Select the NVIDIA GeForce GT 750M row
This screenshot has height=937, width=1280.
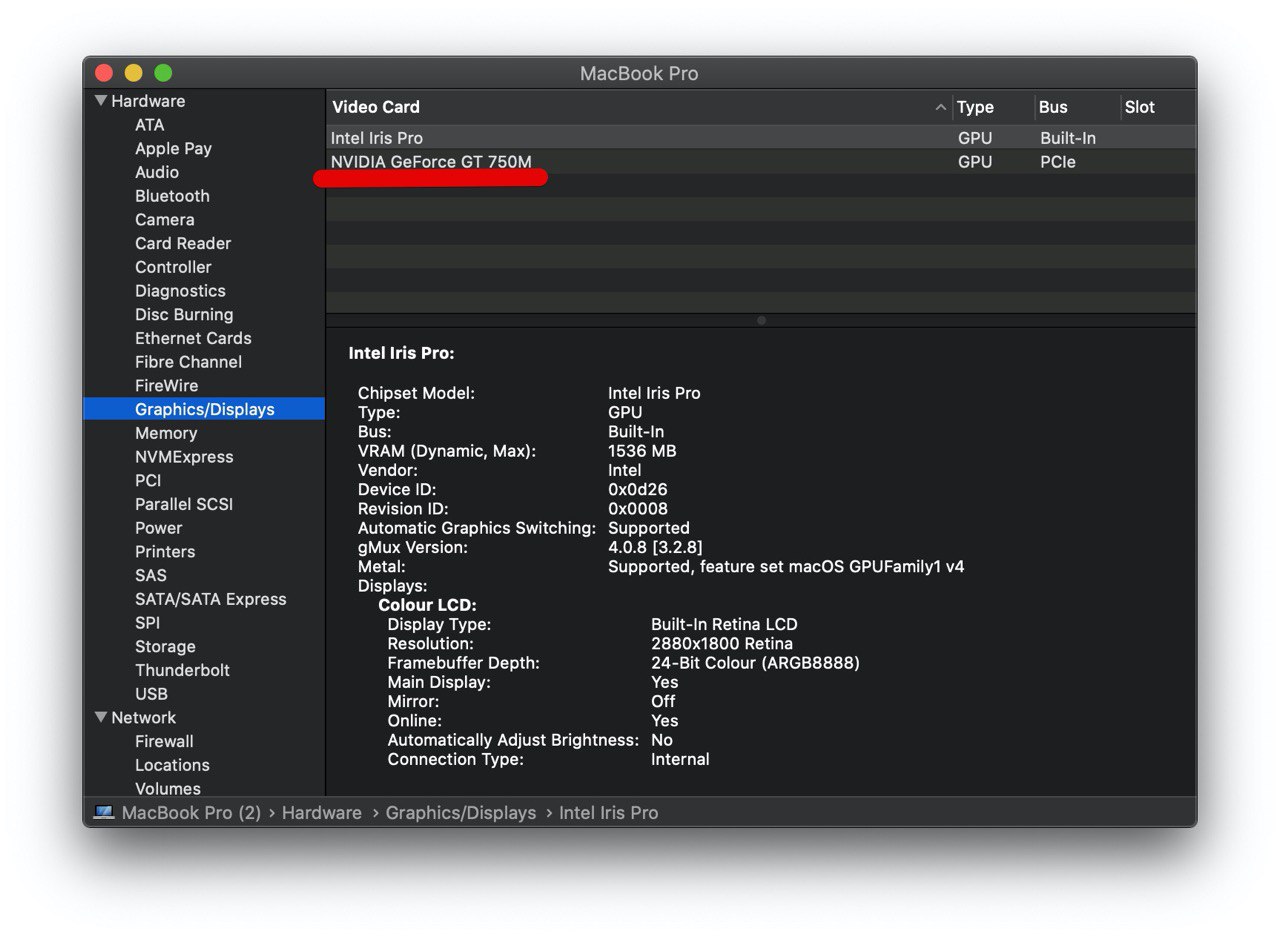click(761, 162)
